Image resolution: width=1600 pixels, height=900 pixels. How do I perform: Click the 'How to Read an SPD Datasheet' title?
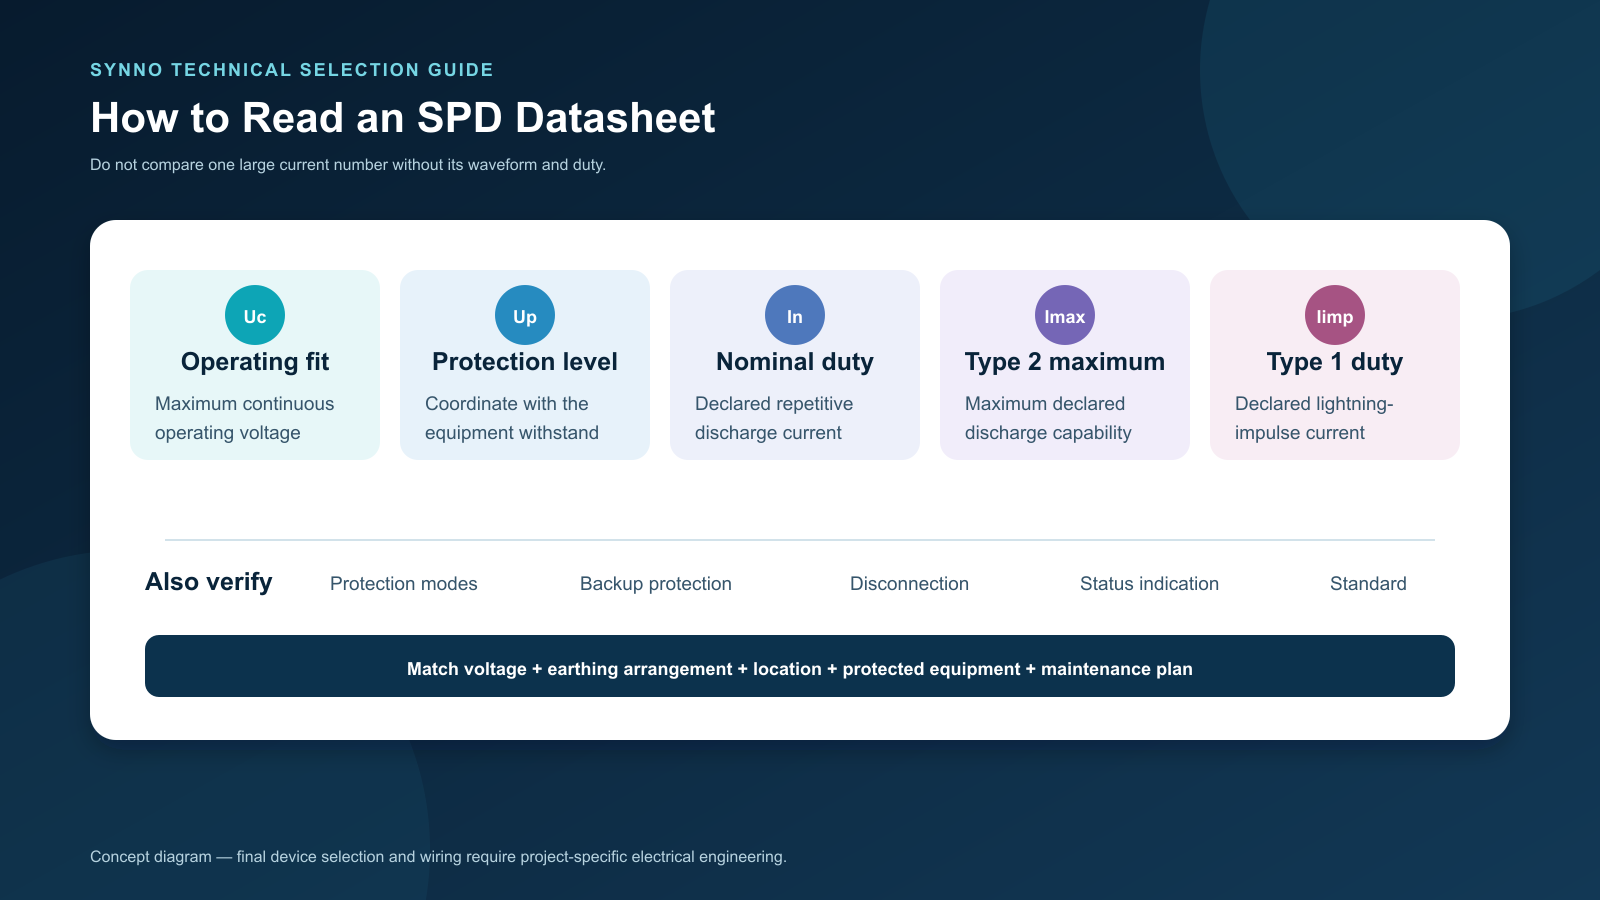[403, 118]
